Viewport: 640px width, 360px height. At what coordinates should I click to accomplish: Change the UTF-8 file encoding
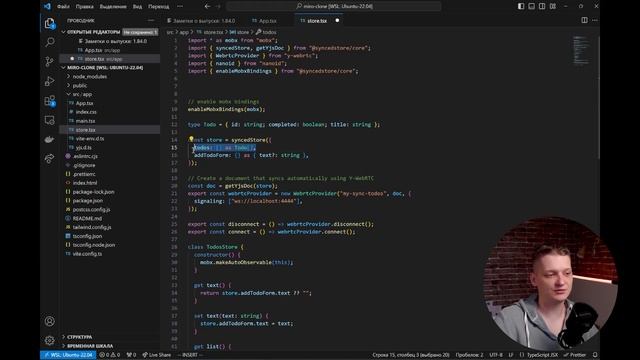(x=496, y=355)
